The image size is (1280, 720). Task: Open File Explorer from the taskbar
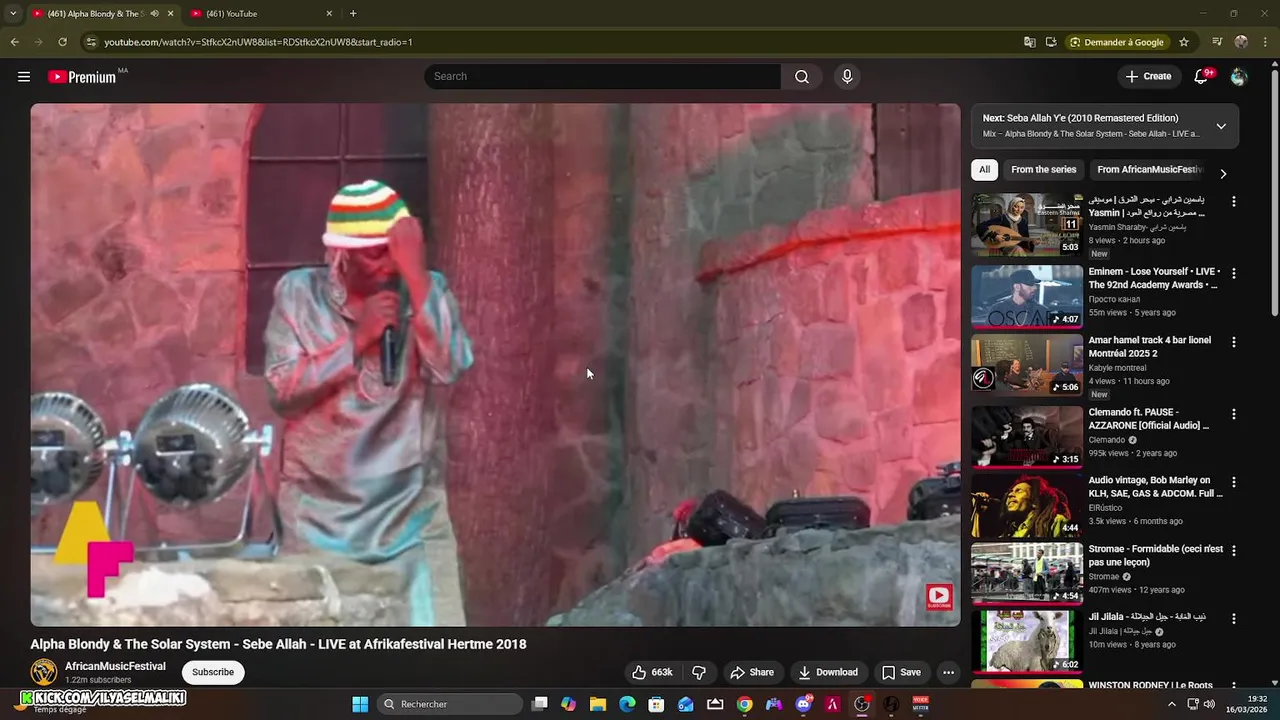pos(598,704)
